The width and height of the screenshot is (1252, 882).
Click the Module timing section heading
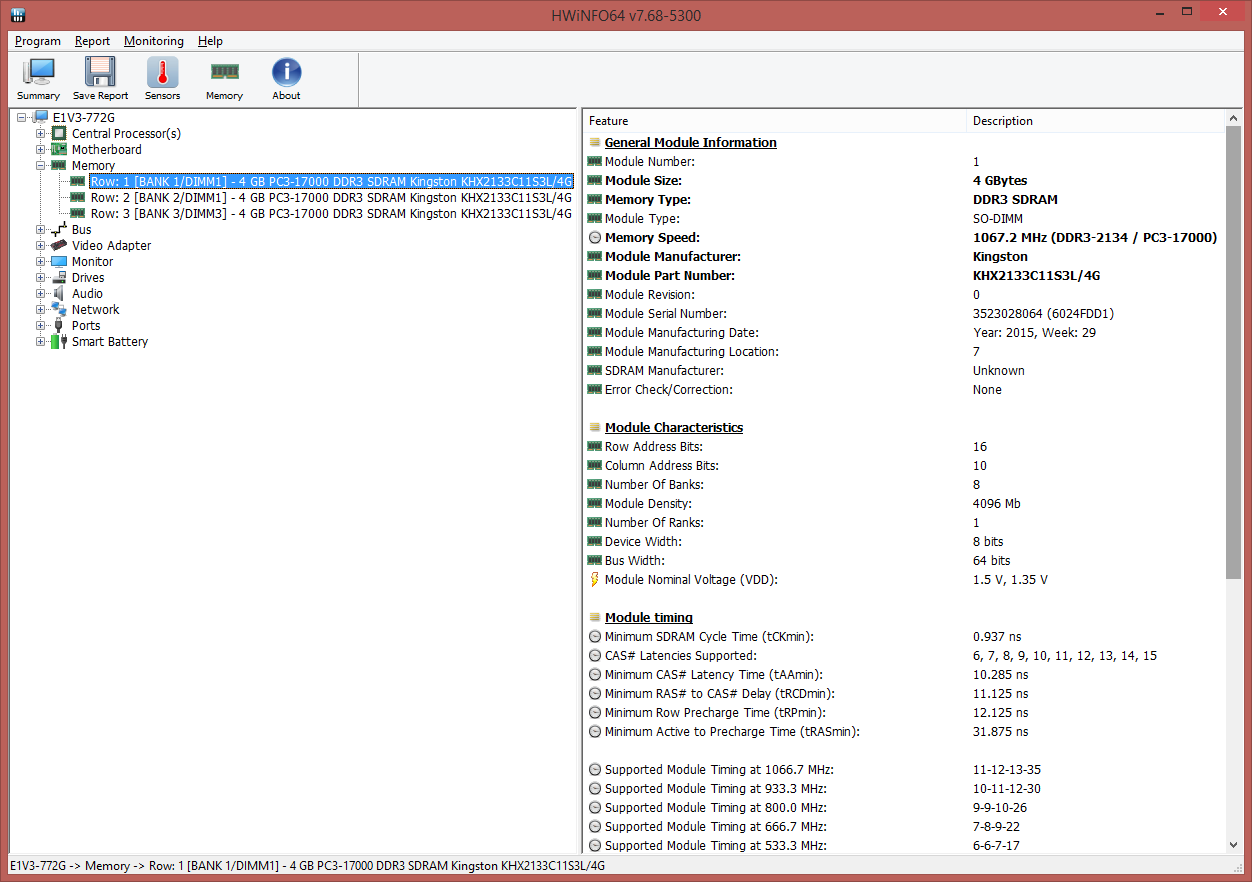pyautogui.click(x=648, y=617)
